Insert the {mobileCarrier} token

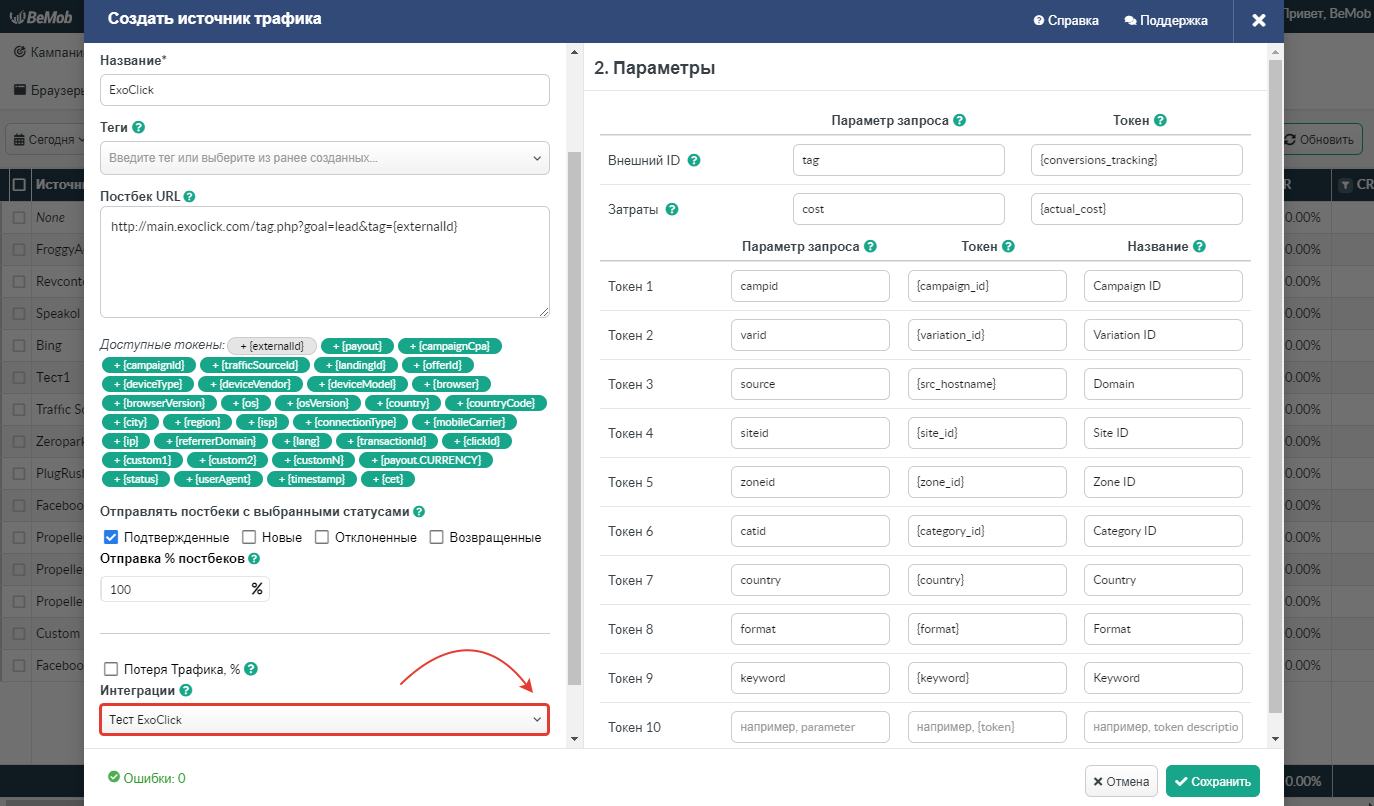pyautogui.click(x=464, y=422)
